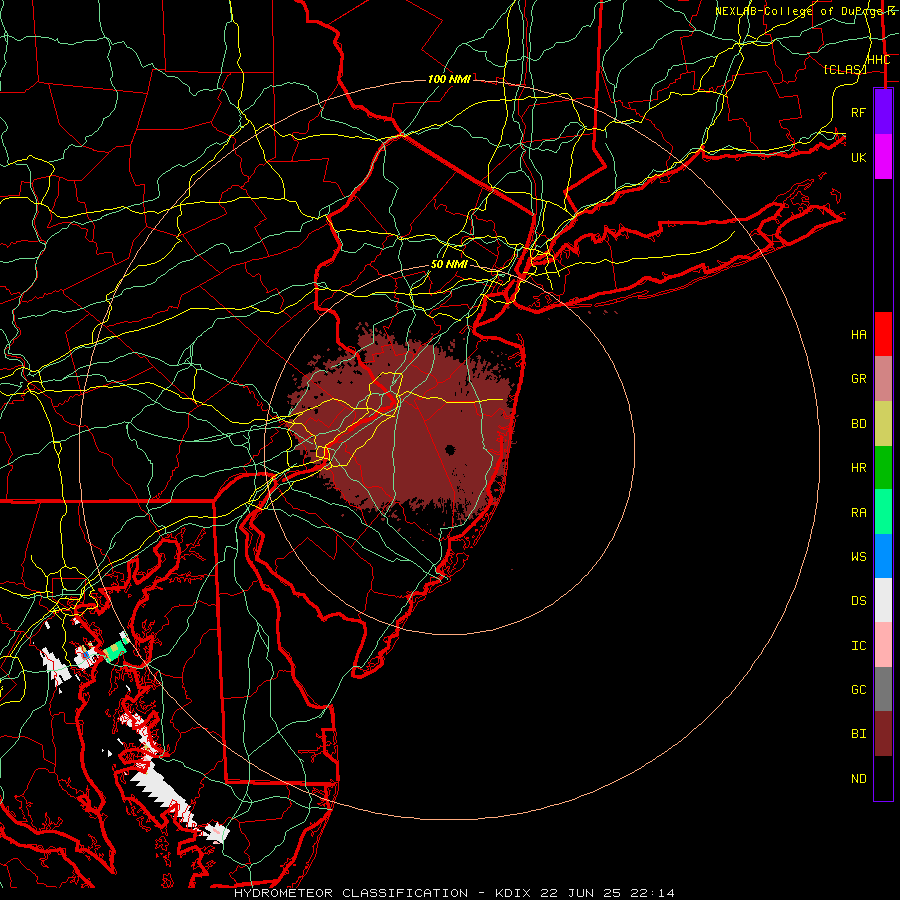Select the GC gray legend swatch
Screen dimensions: 900x900
(883, 689)
